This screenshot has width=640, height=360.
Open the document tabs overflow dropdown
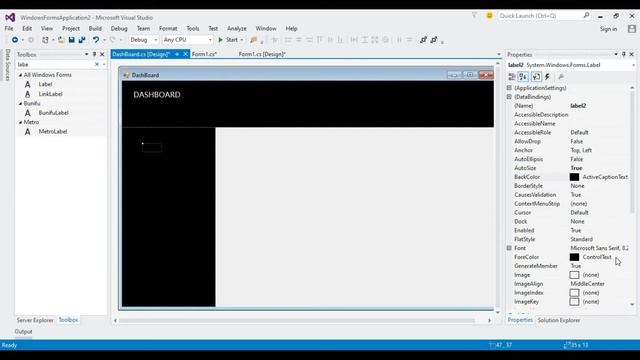coord(499,54)
